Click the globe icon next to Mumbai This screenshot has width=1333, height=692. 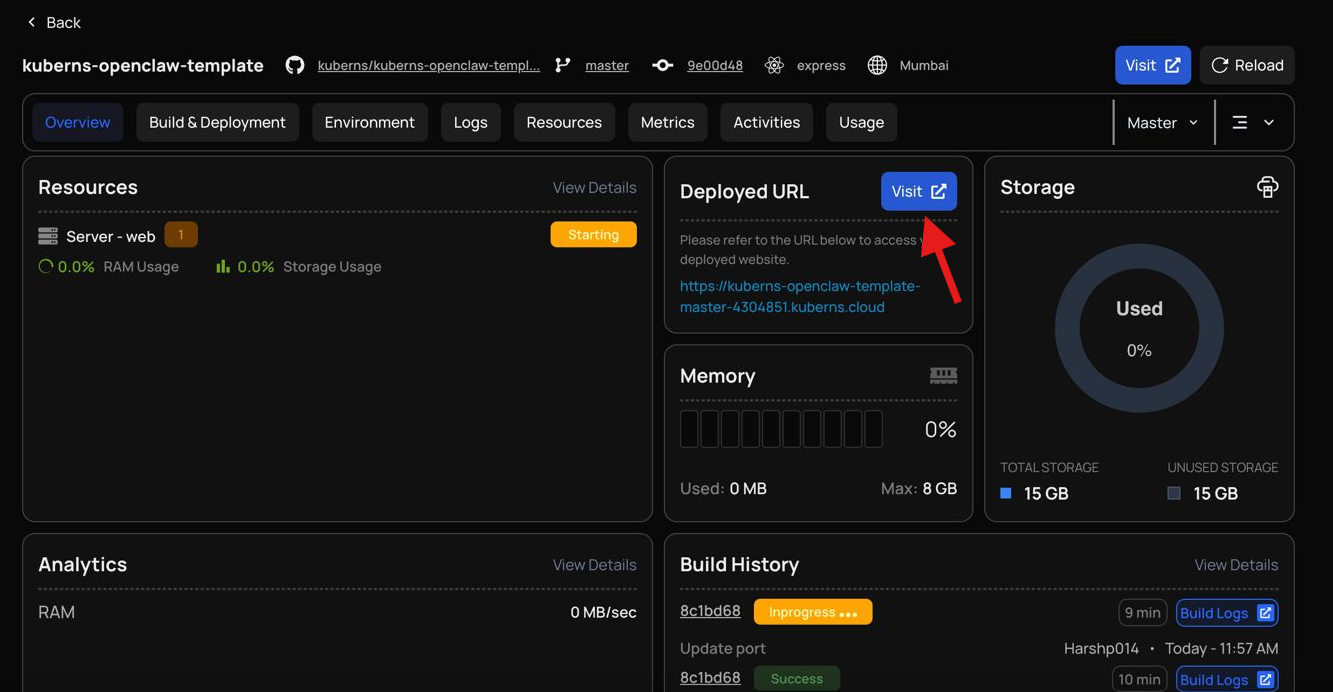pos(877,65)
